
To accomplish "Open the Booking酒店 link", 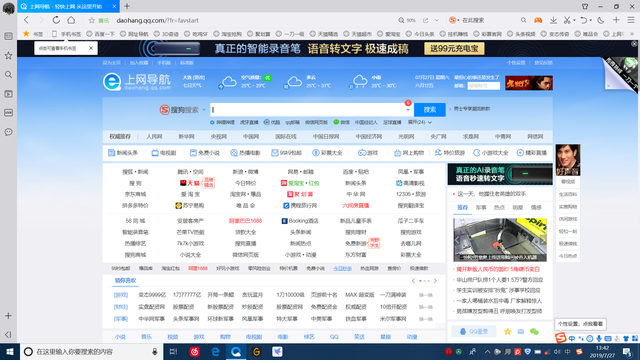I will coord(300,221).
